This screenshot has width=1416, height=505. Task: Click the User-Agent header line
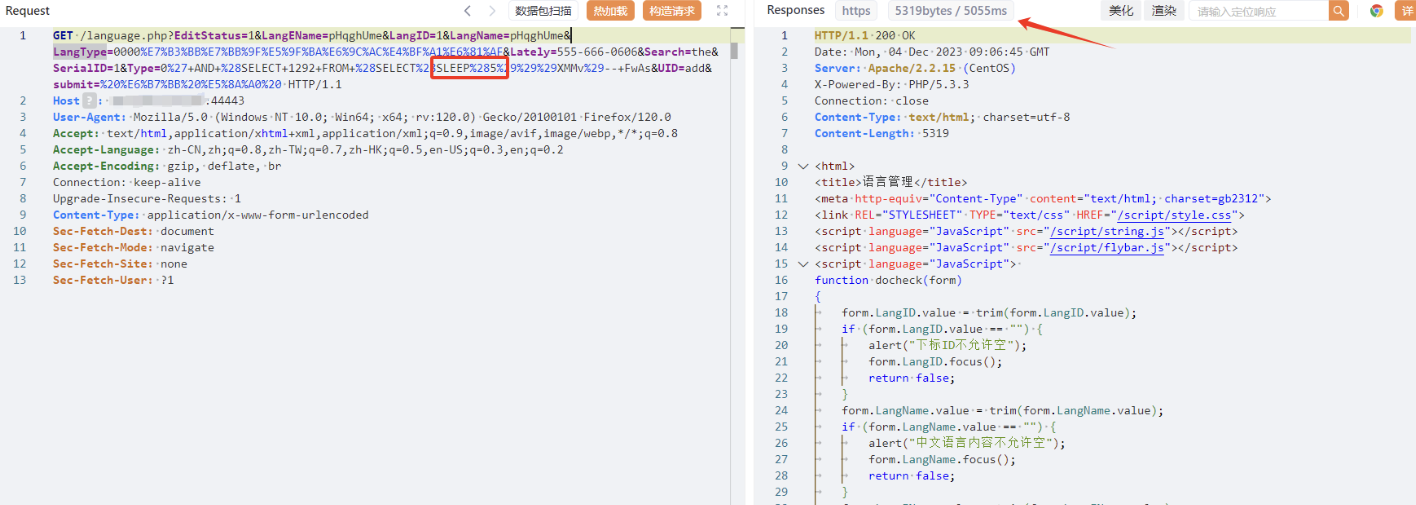tap(362, 117)
